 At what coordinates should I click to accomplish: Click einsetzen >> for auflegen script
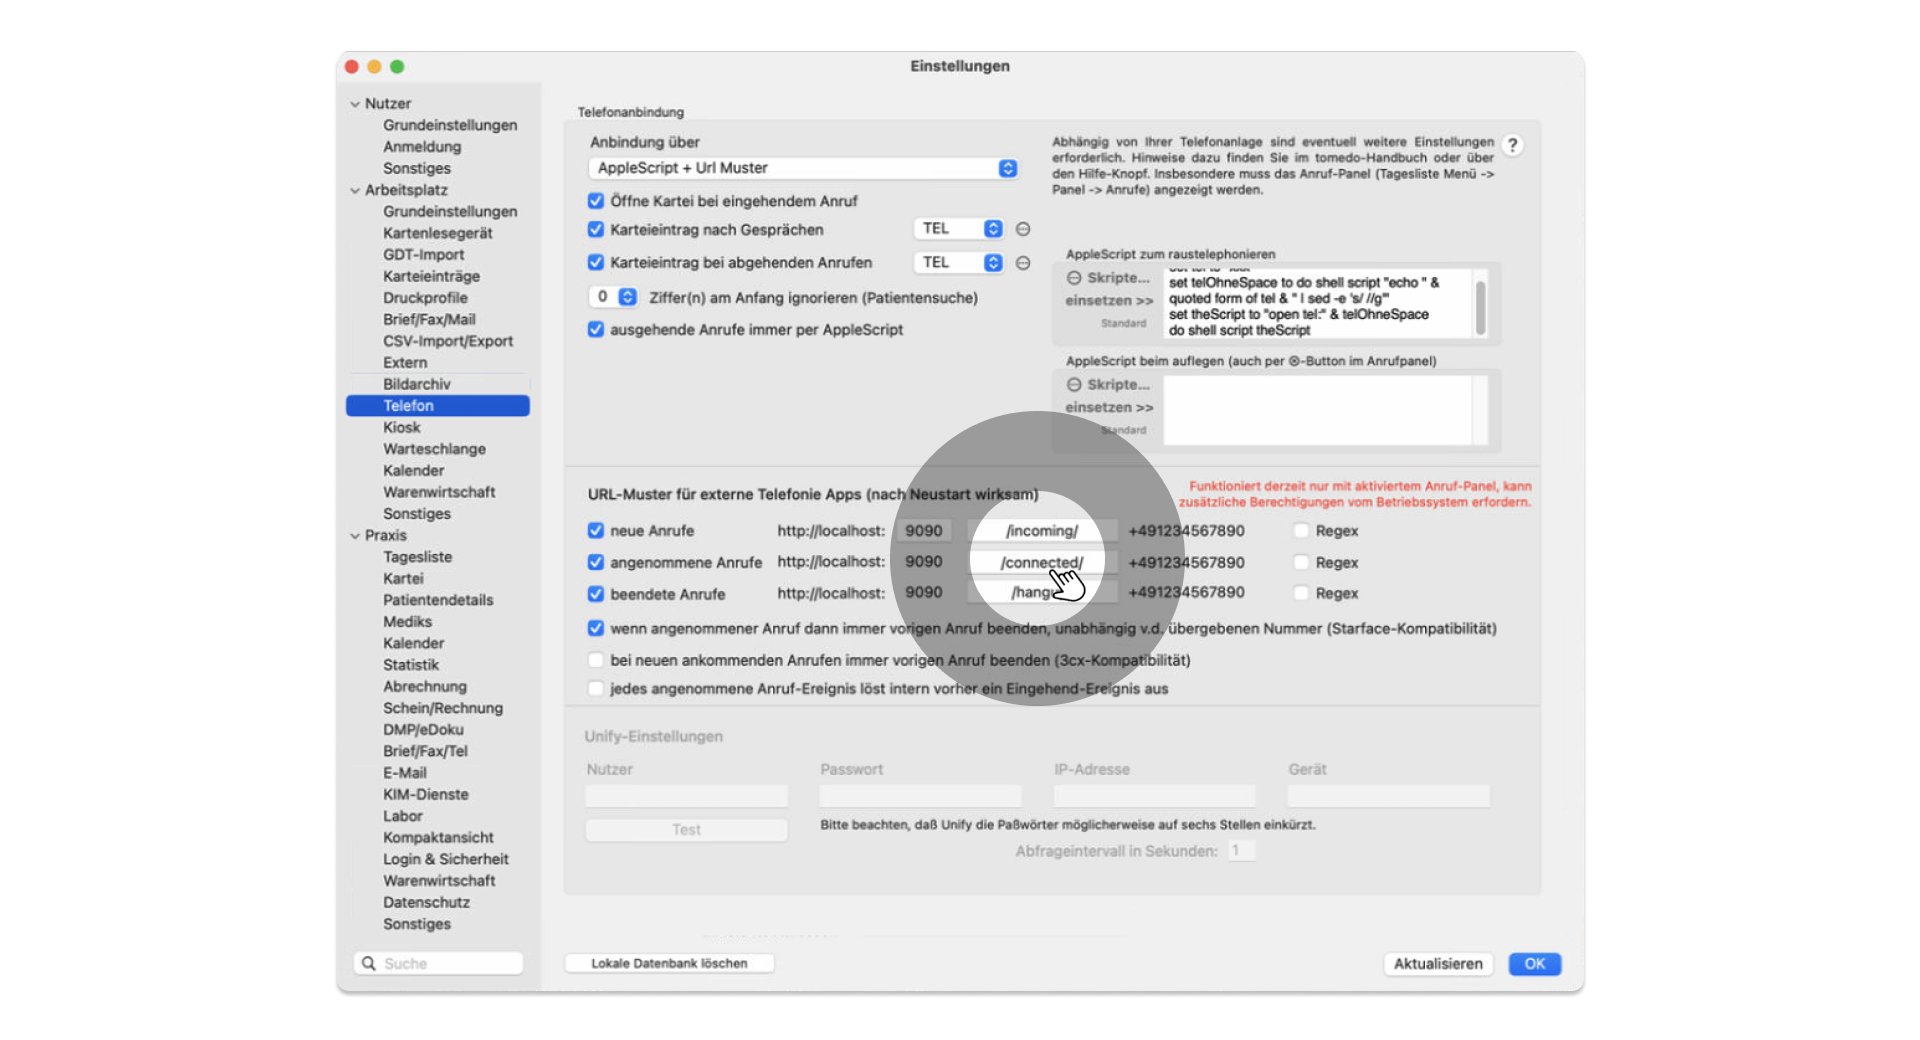pyautogui.click(x=1109, y=407)
